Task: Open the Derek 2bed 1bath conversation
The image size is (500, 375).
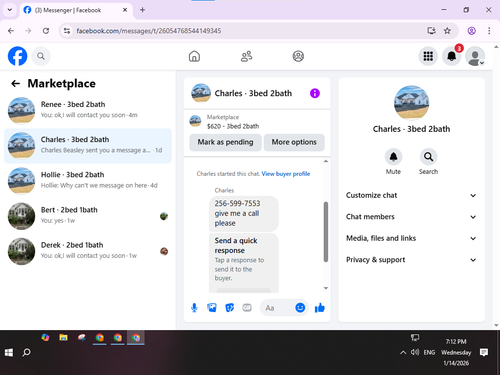Action: [88, 251]
